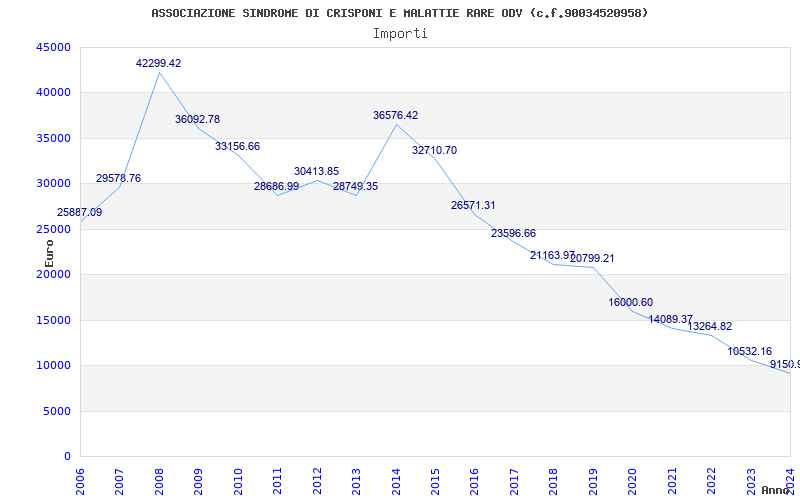This screenshot has width=800, height=500.
Task: Click the x-axis year 2021
Action: click(x=672, y=481)
